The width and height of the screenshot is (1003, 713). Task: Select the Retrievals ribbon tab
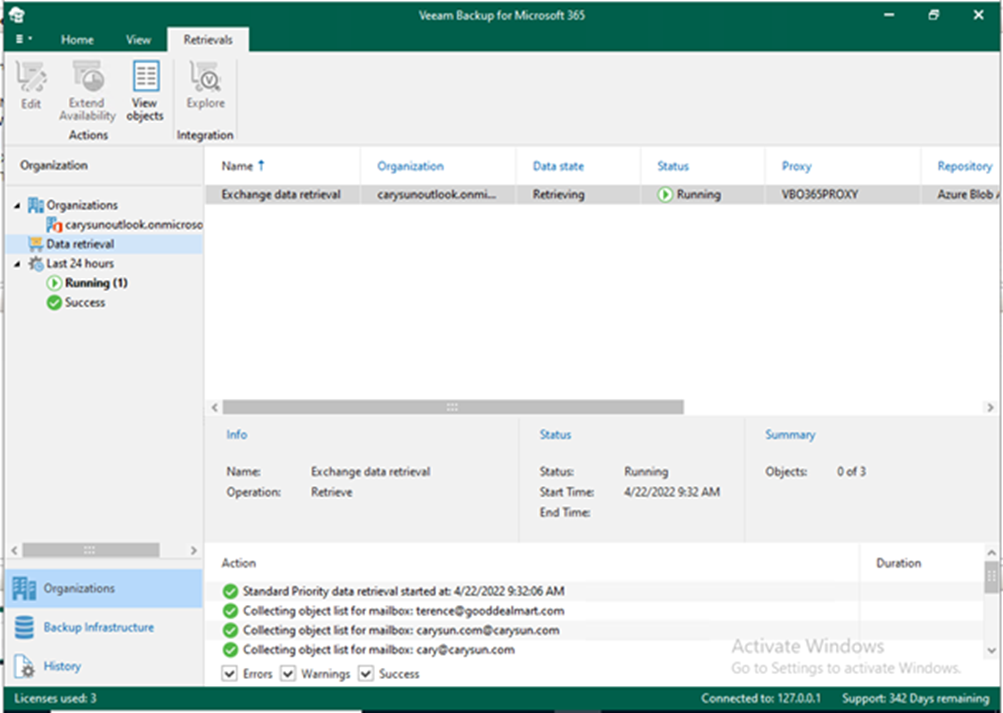click(208, 40)
